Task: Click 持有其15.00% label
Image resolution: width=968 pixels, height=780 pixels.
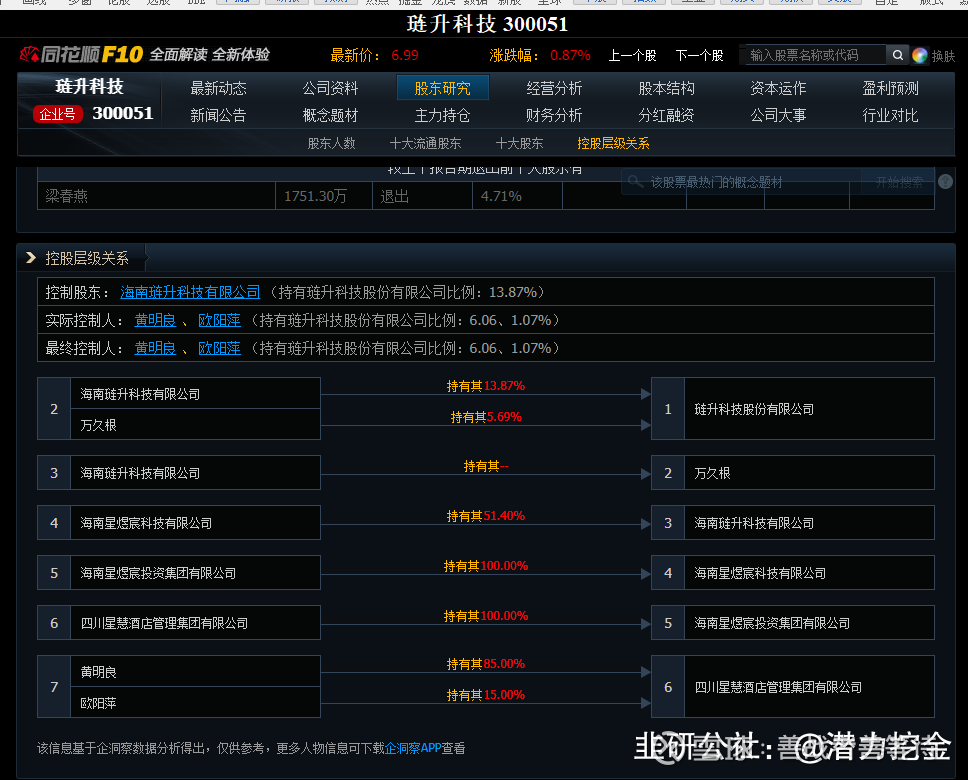Action: (486, 695)
